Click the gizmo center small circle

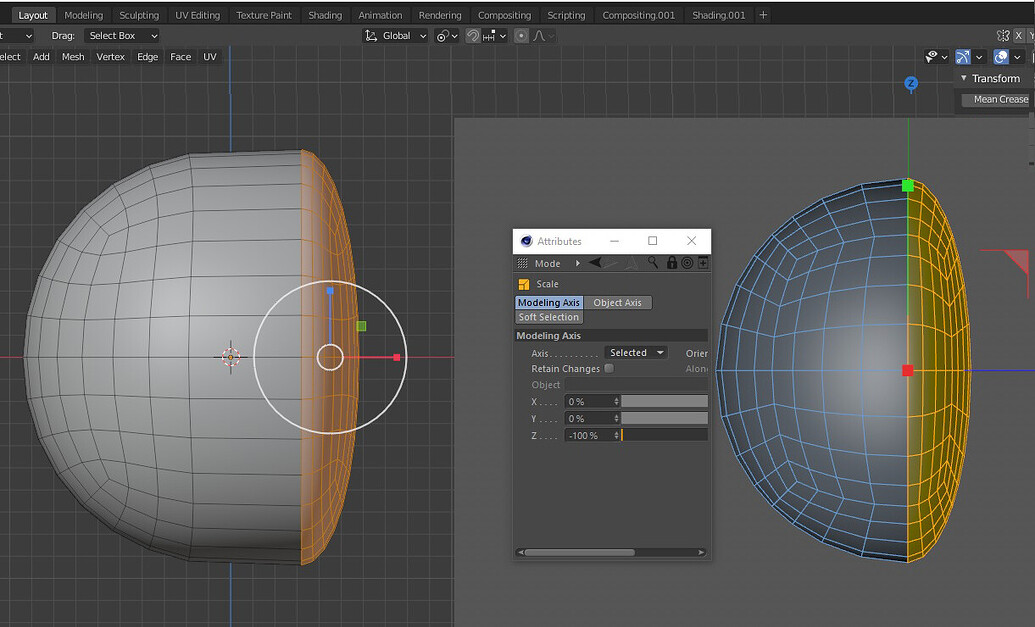pos(330,358)
